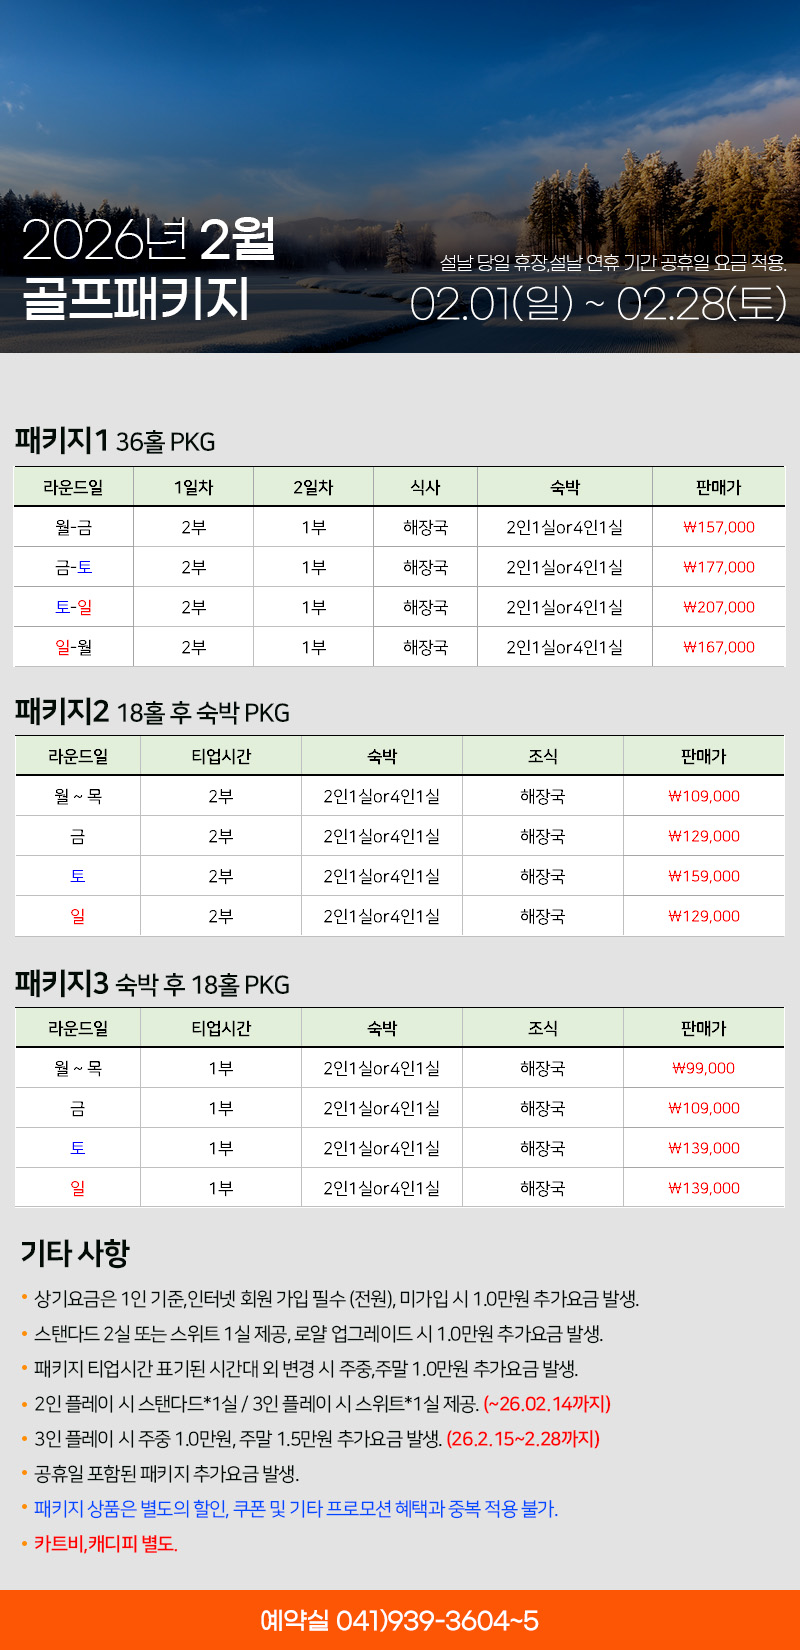Click the 식사 column header
This screenshot has width=800, height=1650.
pos(425,487)
